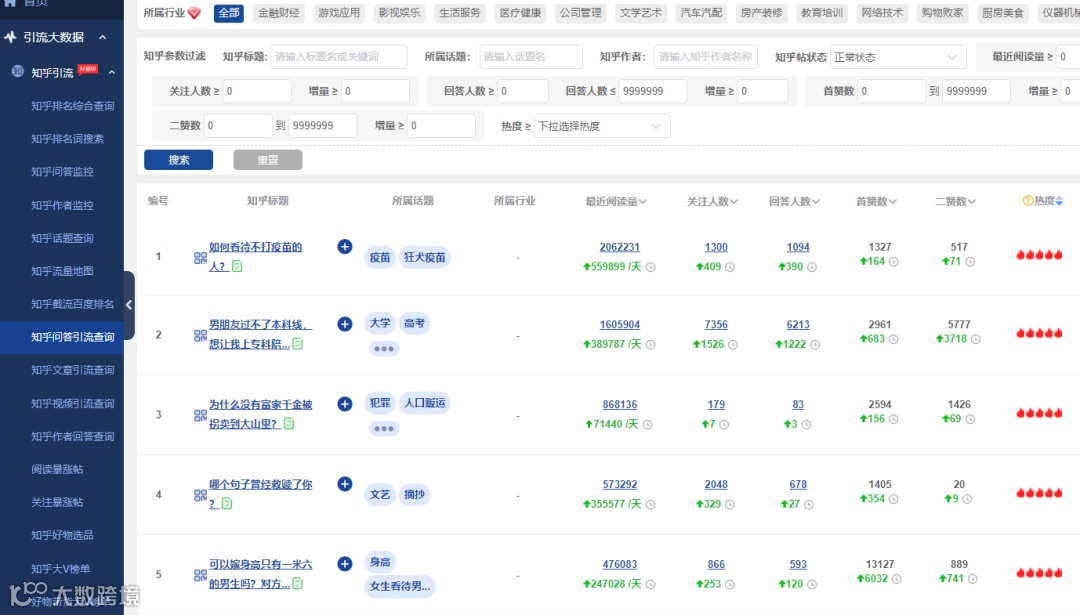Click the 关注人数 ≥ minimum field
This screenshot has height=615, width=1080.
257,91
